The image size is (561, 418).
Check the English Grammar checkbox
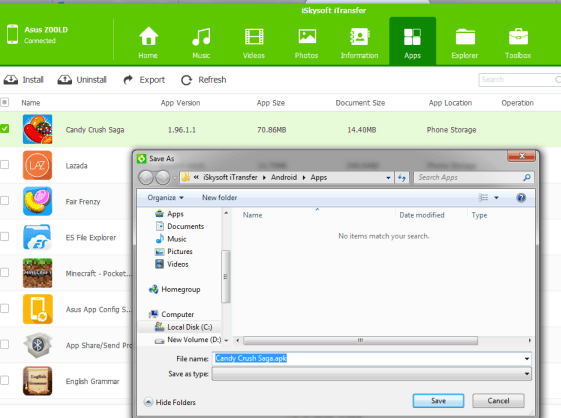5,380
